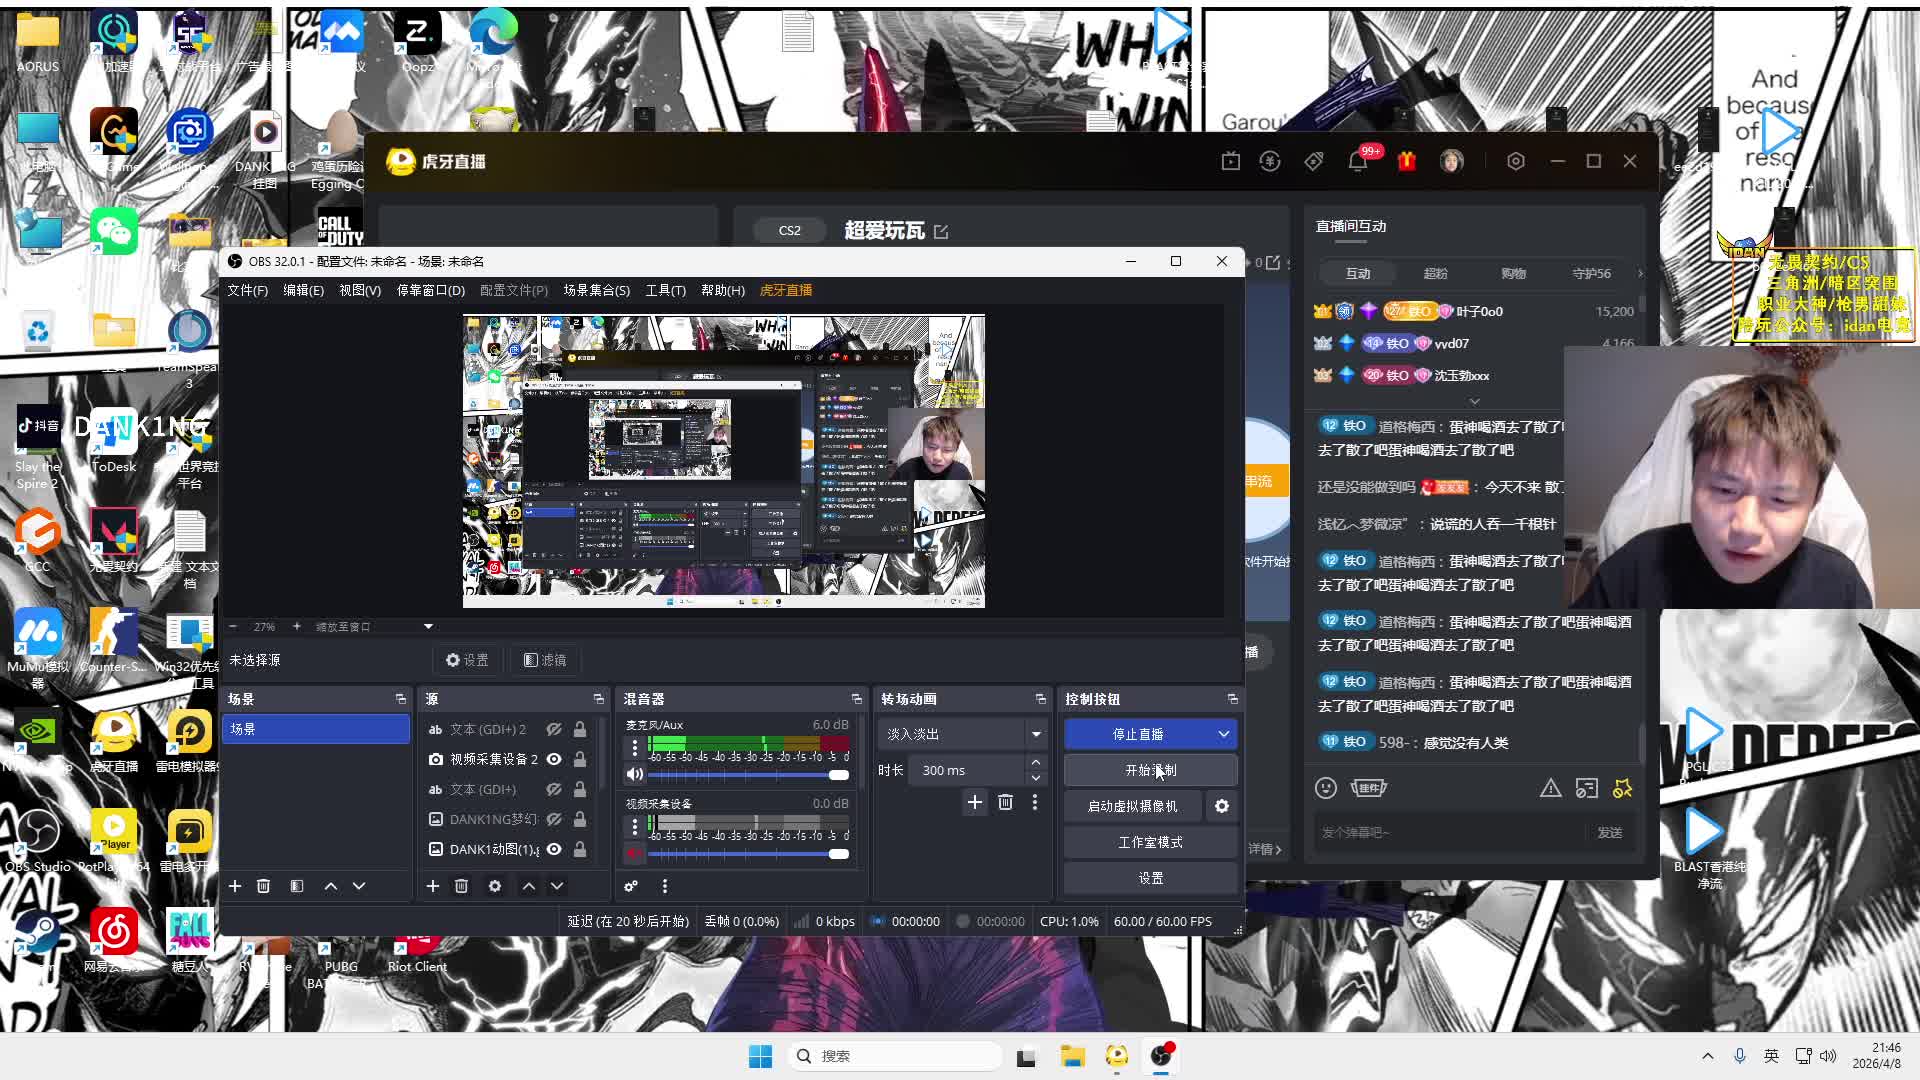The image size is (1920, 1080).
Task: Hide 视频采集设备 2 source via eye icon
Action: 554,759
